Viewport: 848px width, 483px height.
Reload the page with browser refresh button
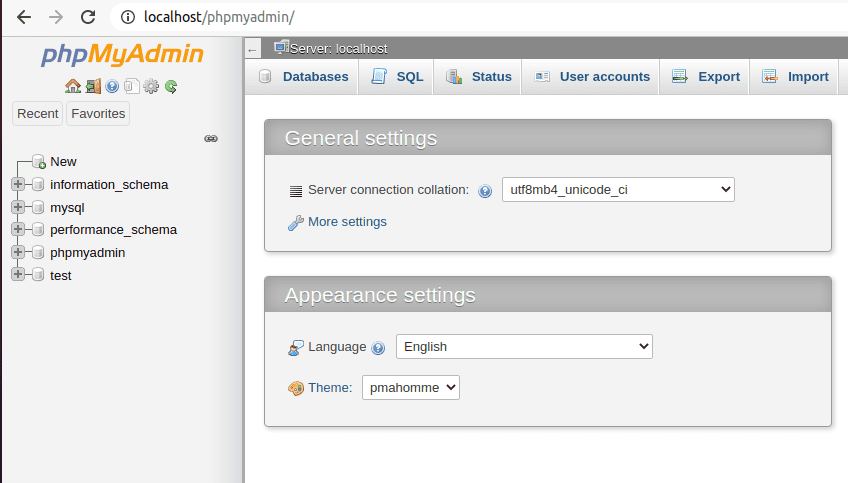click(88, 17)
